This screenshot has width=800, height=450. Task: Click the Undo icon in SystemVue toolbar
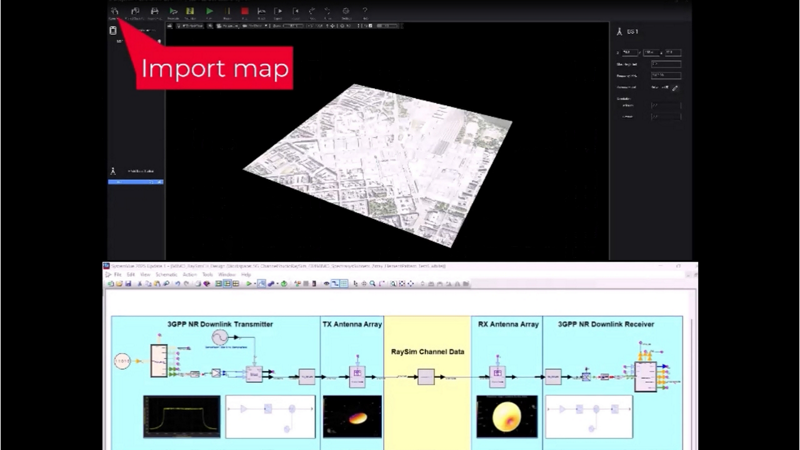point(177,284)
